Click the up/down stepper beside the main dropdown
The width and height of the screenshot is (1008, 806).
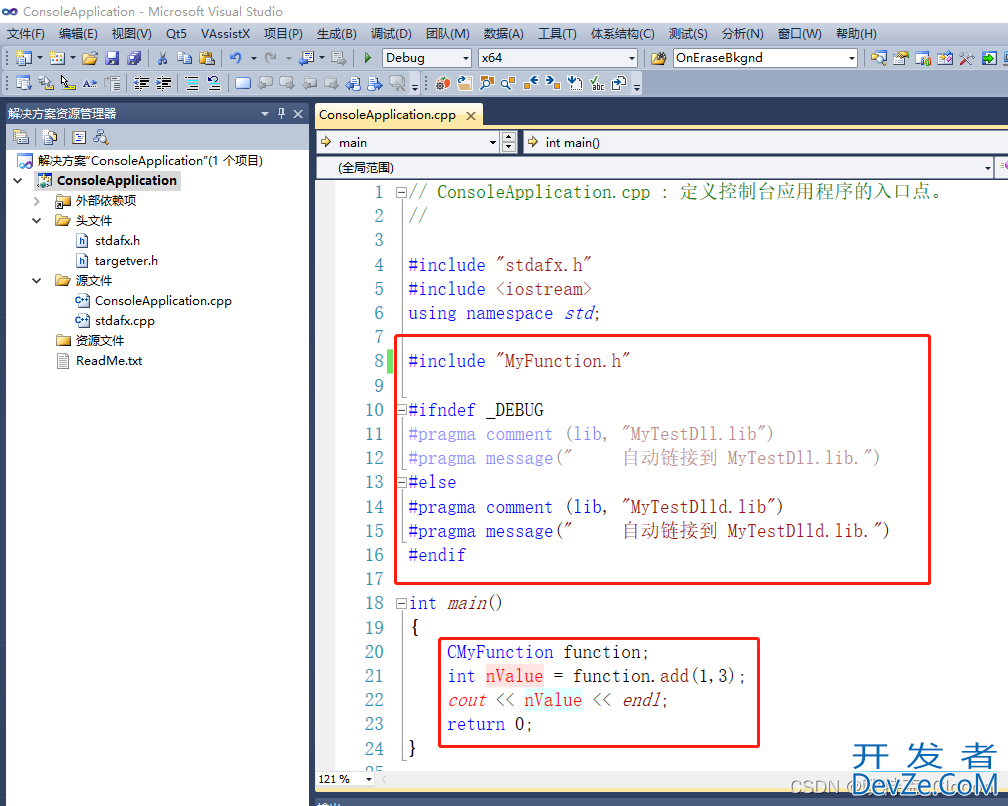[x=508, y=142]
